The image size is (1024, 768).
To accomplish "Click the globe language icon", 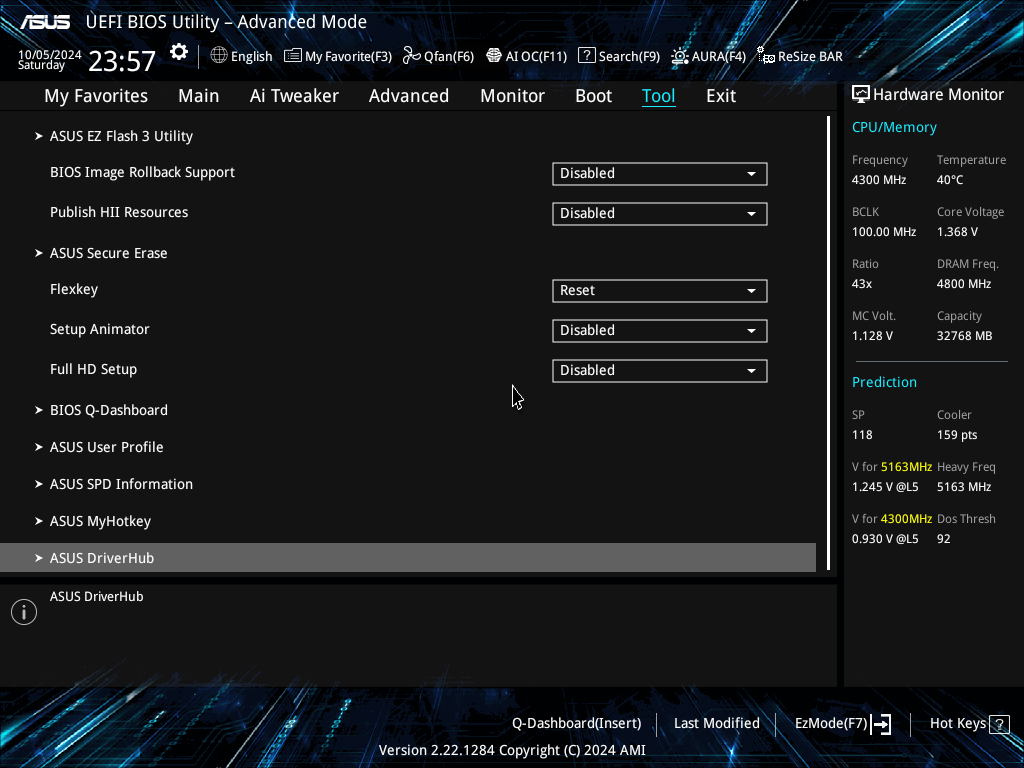I will tap(219, 56).
